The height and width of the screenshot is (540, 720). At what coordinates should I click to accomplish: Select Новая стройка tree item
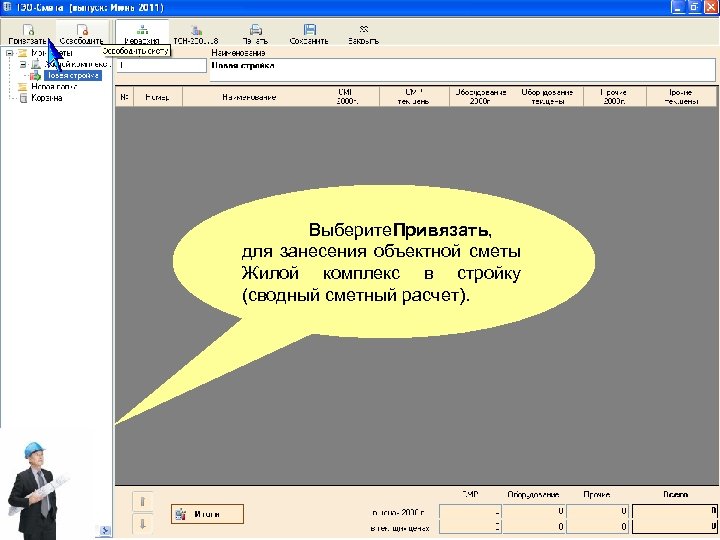tap(73, 75)
